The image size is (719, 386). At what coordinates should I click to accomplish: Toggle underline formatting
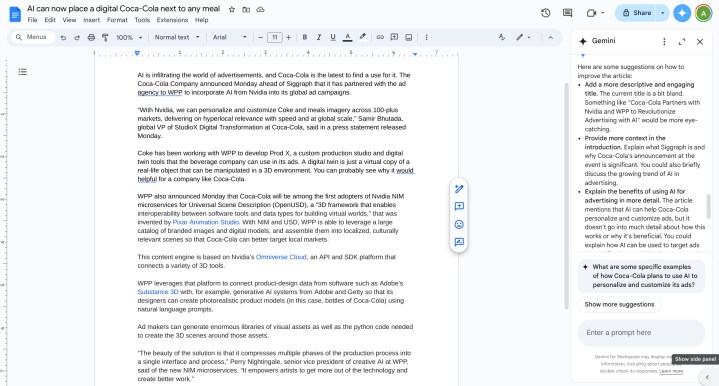pyautogui.click(x=333, y=37)
